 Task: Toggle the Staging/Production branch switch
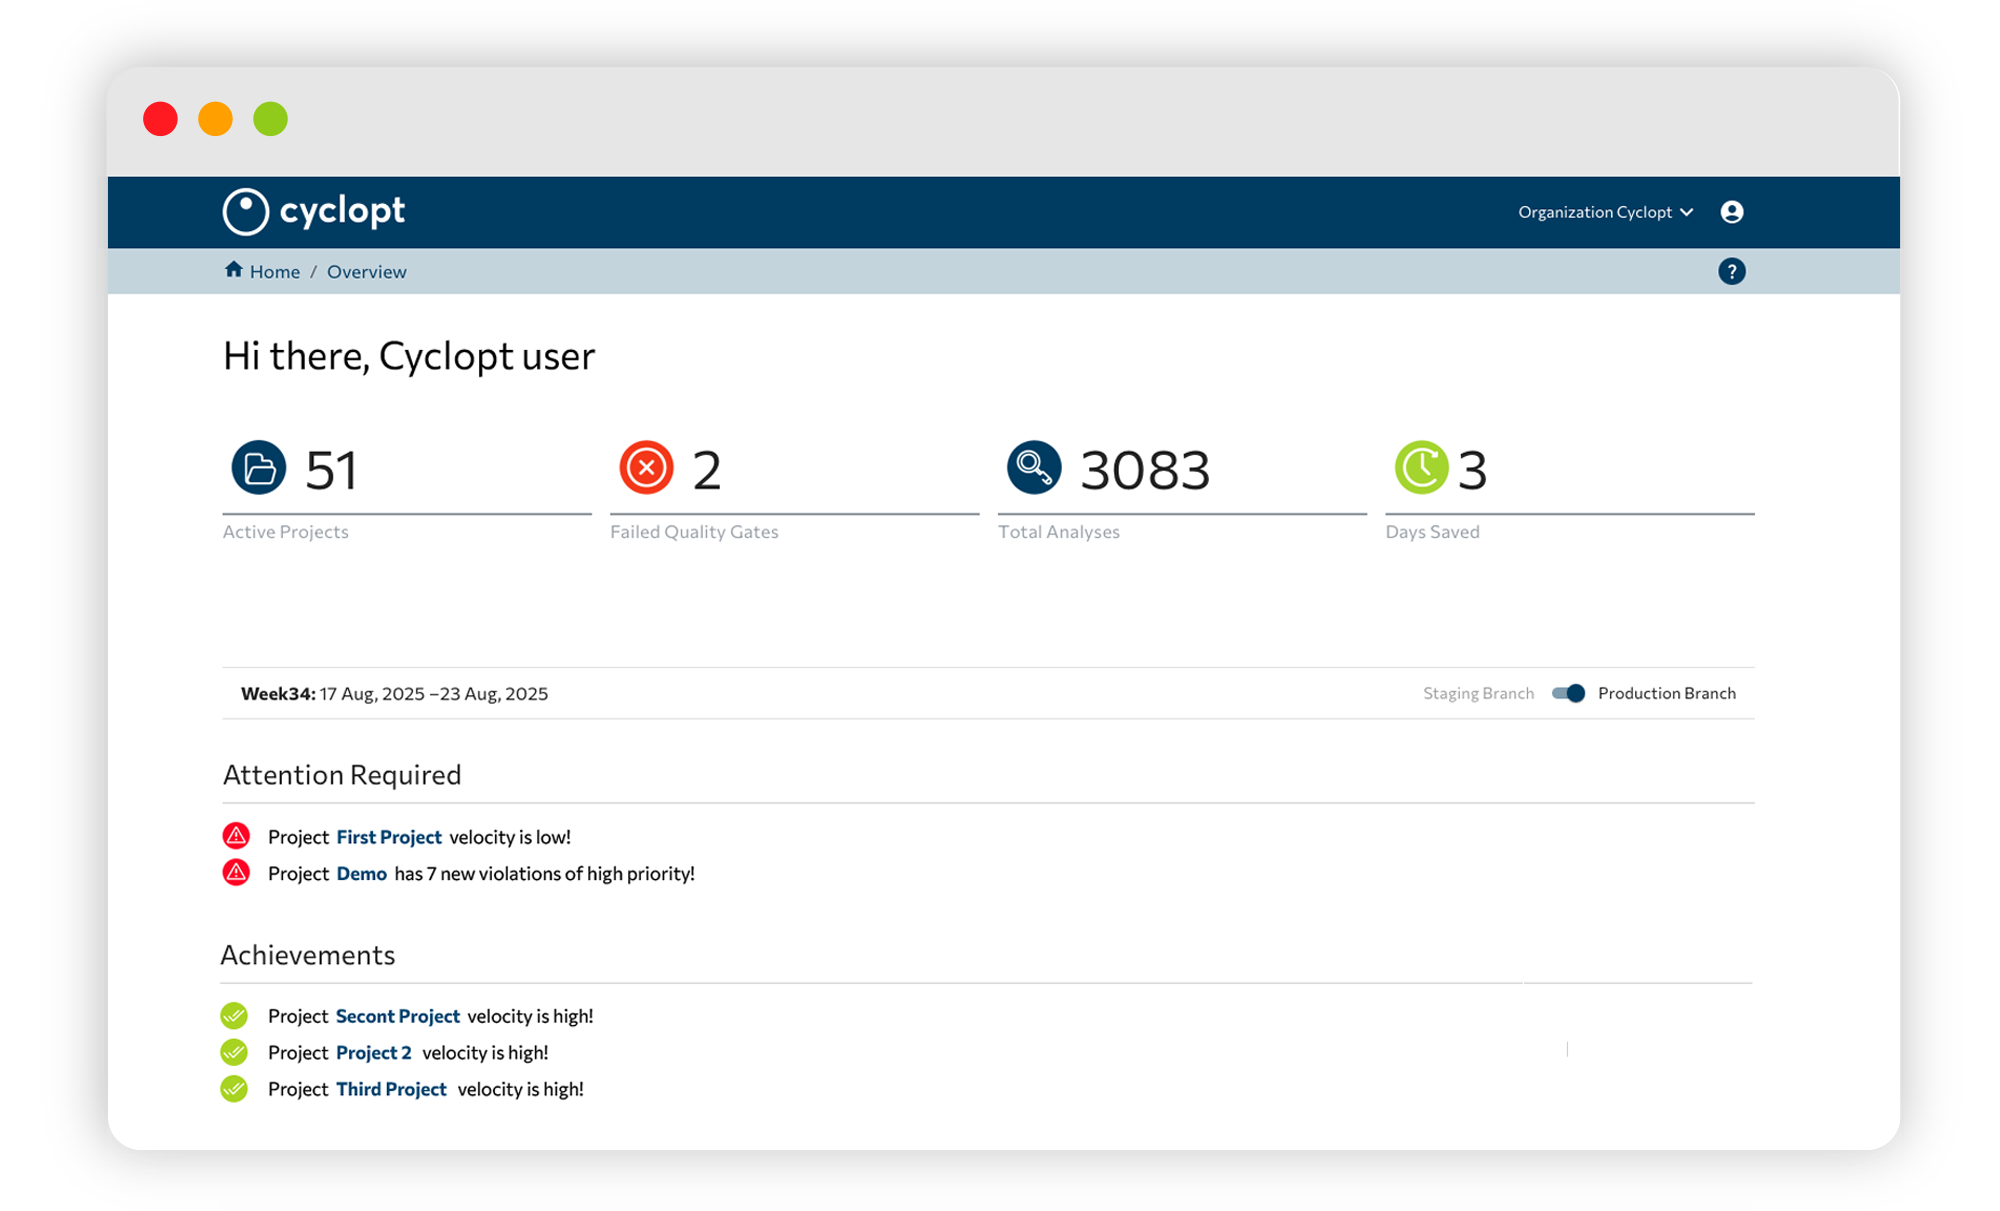point(1567,693)
